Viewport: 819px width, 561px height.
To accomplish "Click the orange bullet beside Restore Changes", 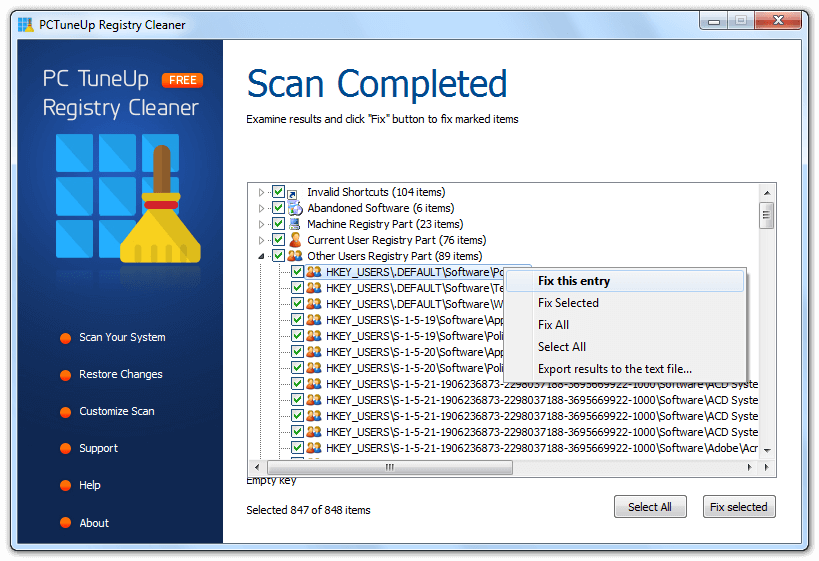I will [65, 375].
